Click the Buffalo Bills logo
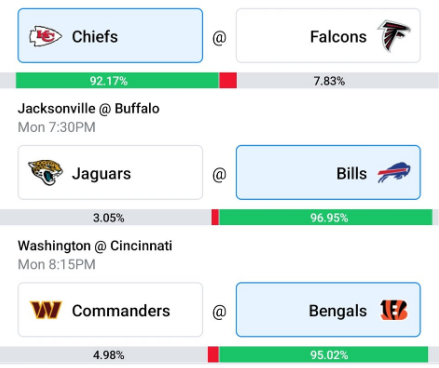439x368 pixels. [394, 172]
